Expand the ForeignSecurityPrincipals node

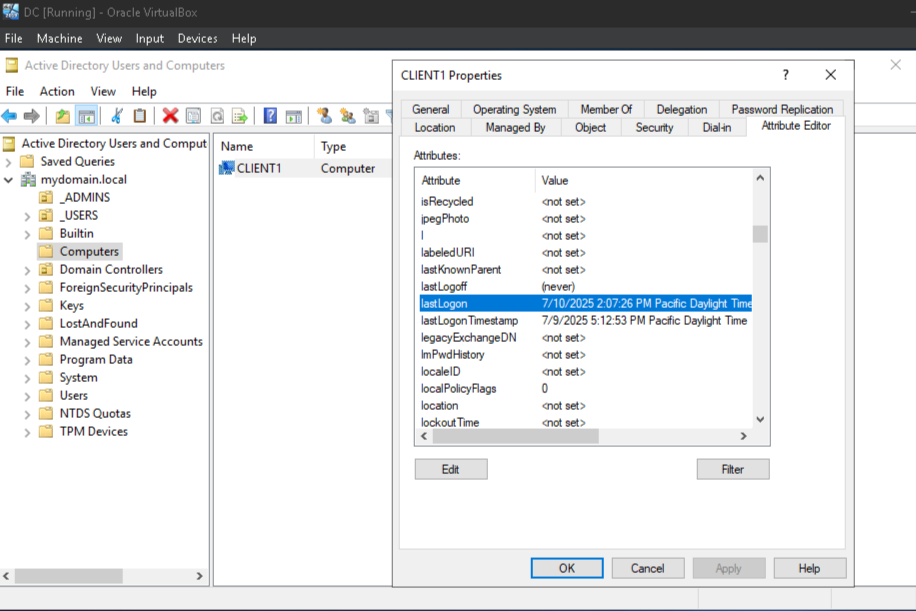click(x=27, y=288)
